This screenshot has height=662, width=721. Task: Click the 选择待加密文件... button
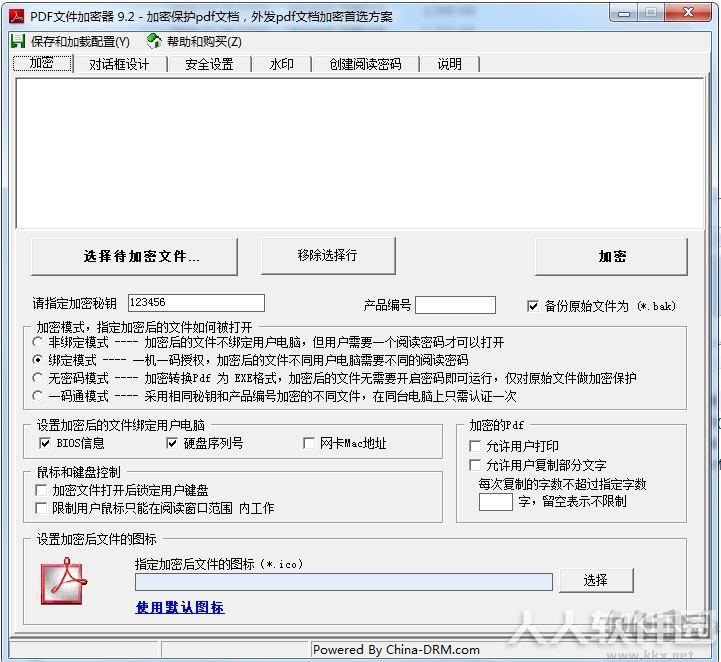point(134,257)
